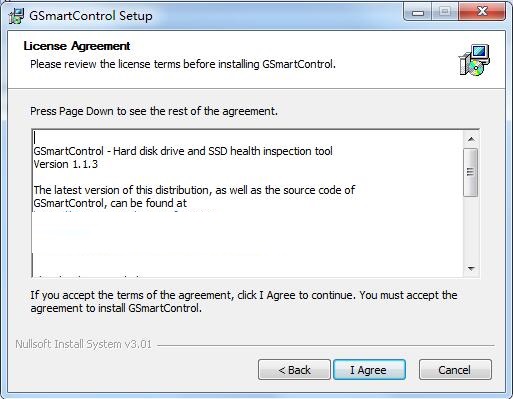Click inside the license agreement text box
Viewport: 513px width, 399px height.
248,203
